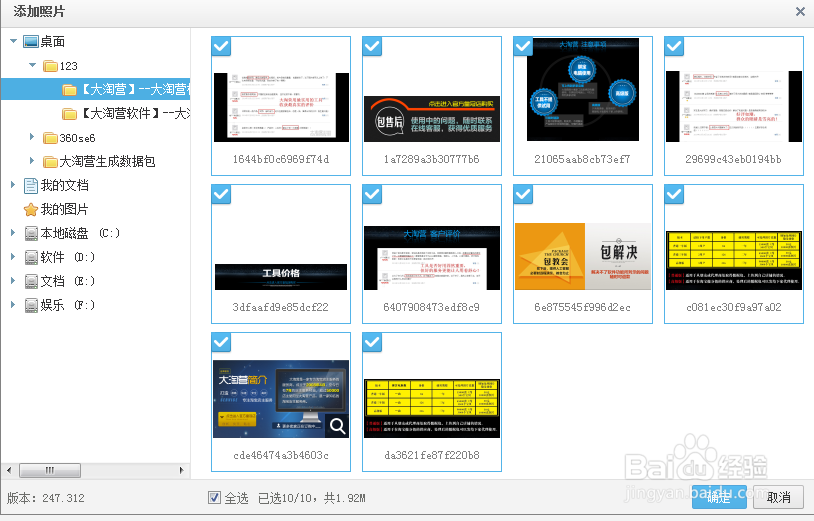Uncheck photo c081ec30f9a97a02

(x=674, y=194)
